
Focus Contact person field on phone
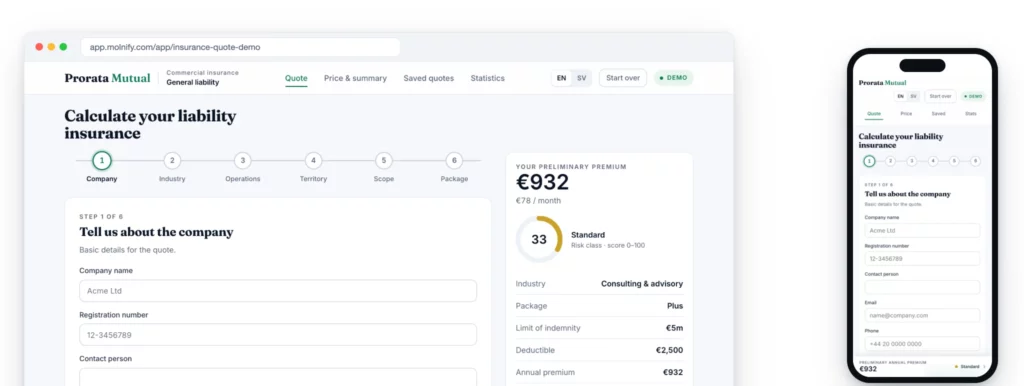(922, 287)
